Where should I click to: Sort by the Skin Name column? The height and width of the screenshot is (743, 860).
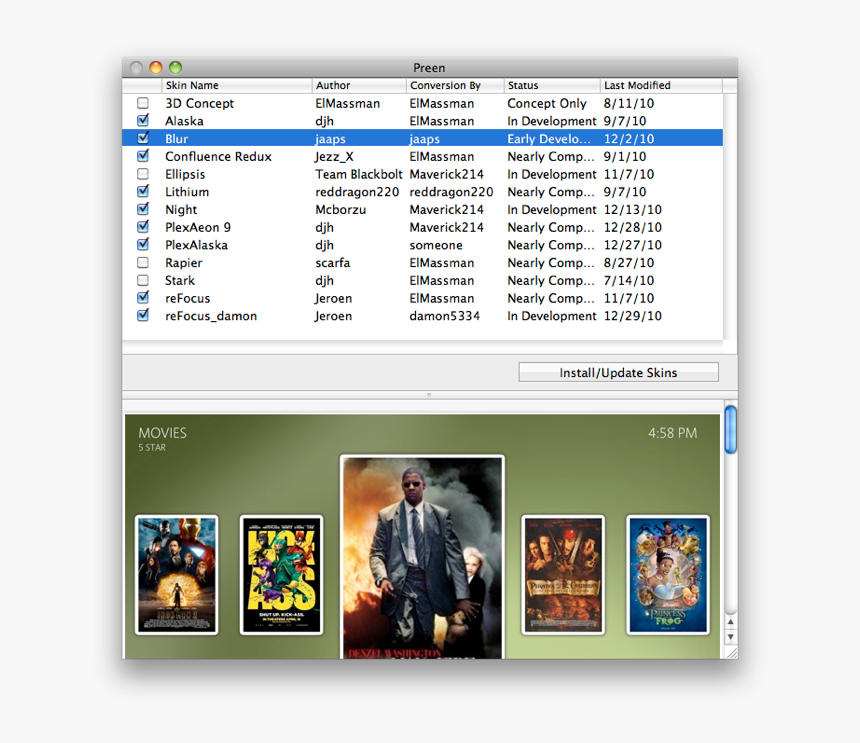236,85
